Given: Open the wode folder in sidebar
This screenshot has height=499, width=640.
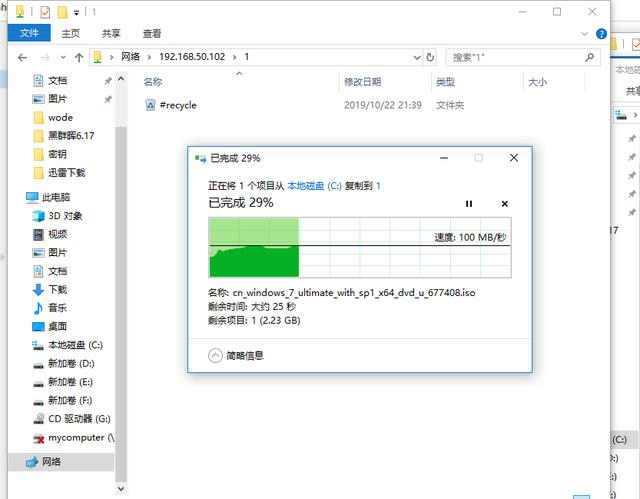Looking at the screenshot, I should click(60, 118).
